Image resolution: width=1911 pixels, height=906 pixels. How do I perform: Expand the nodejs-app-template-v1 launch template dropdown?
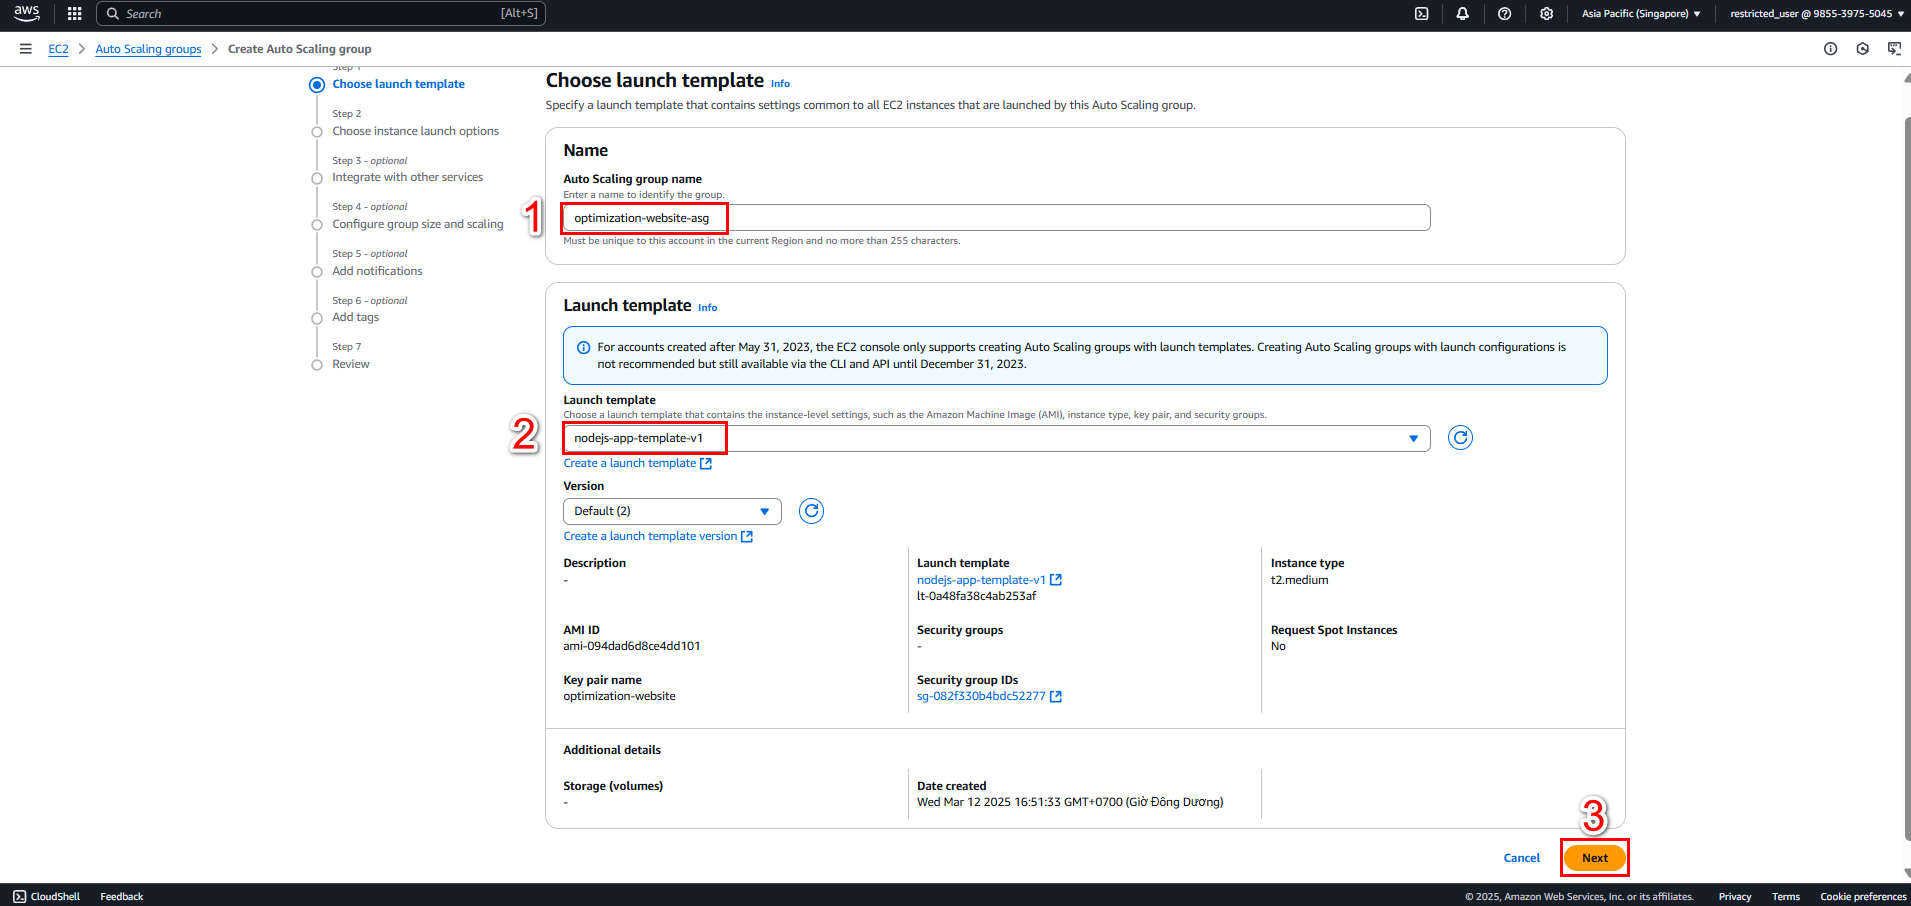coord(996,438)
